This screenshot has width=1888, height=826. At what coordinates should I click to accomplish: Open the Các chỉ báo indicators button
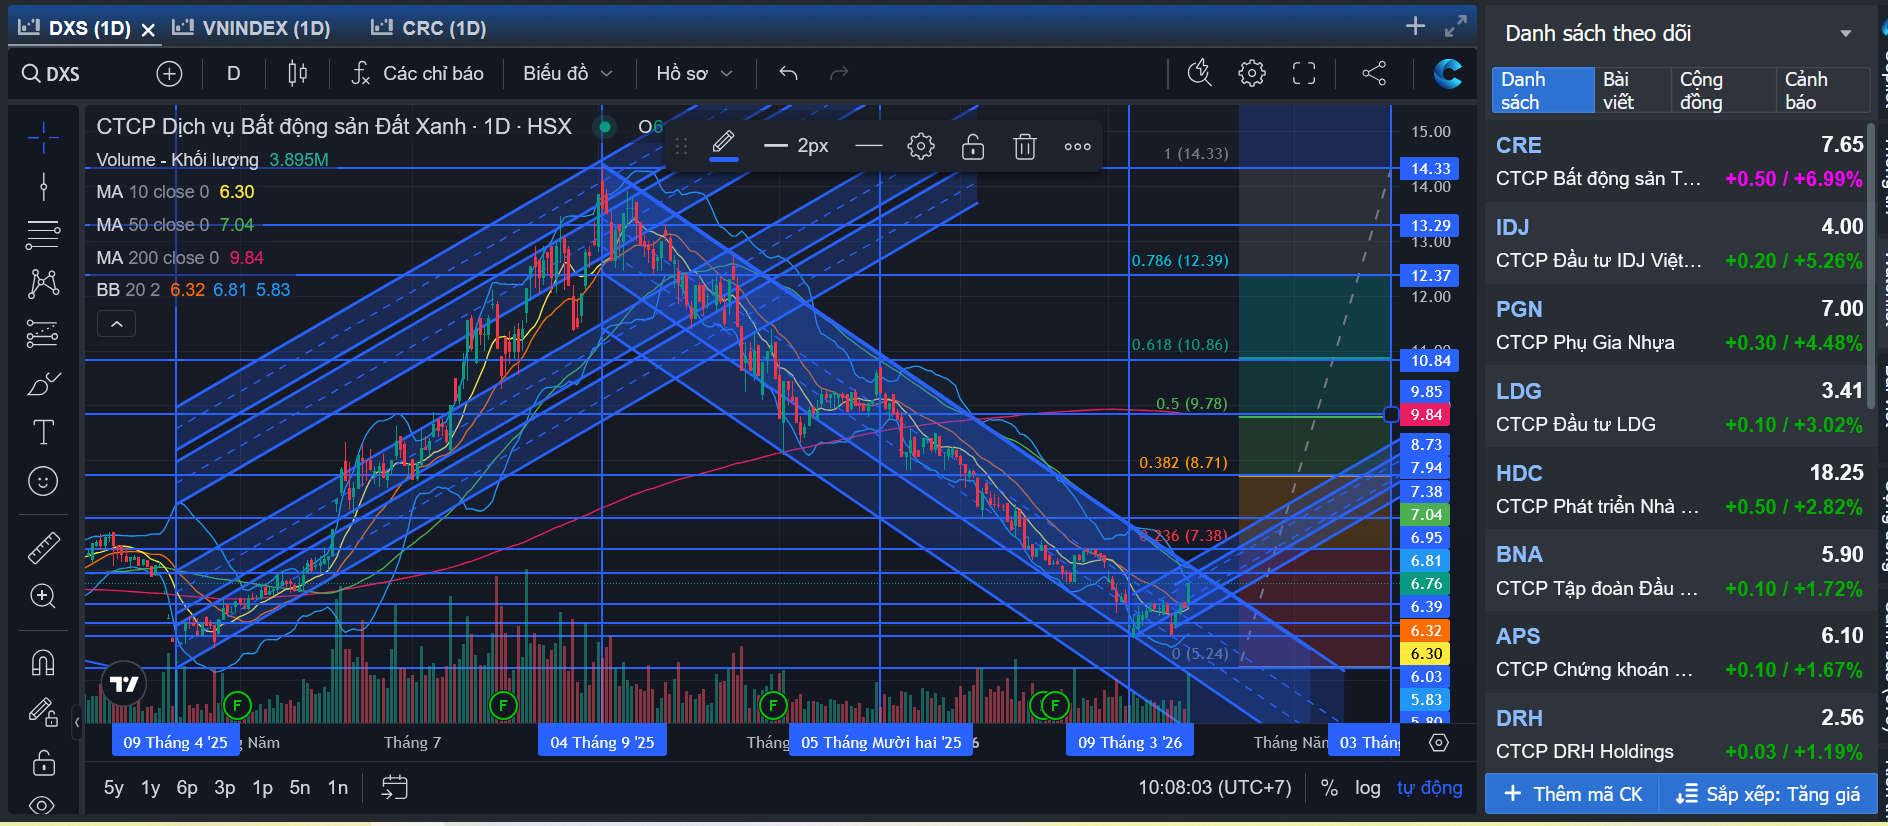[418, 73]
